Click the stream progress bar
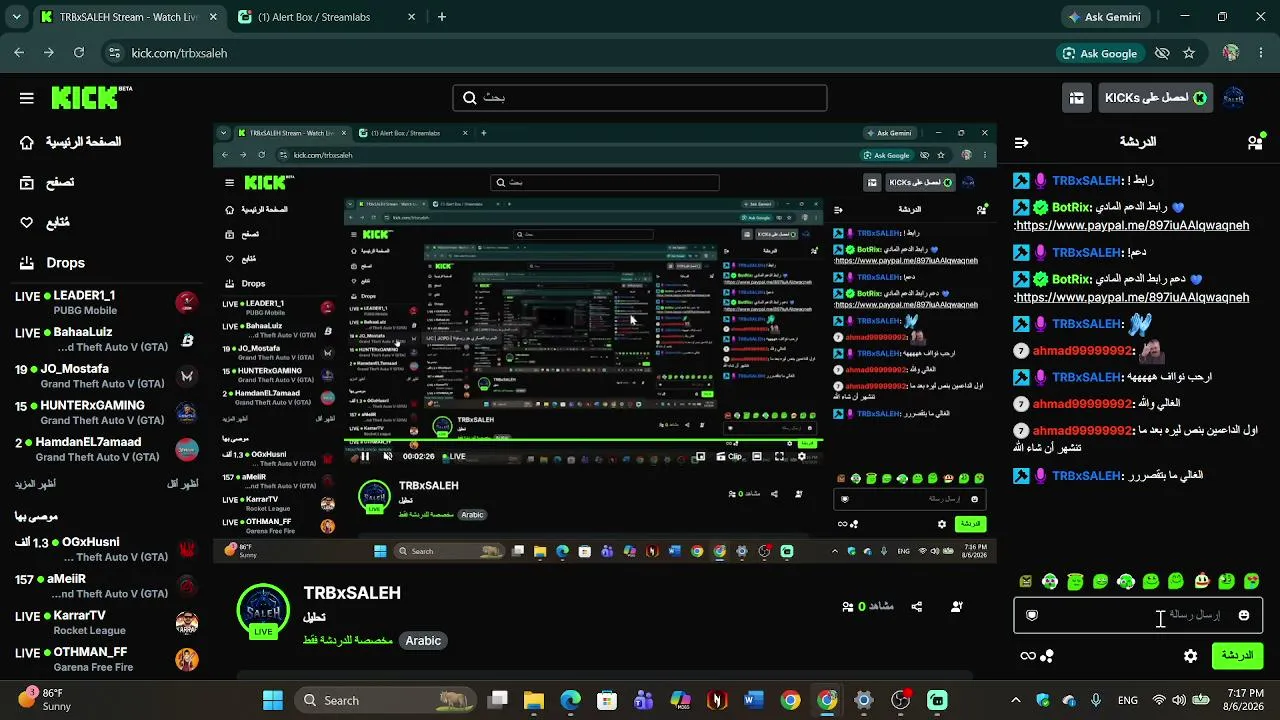This screenshot has width=1280, height=720. (x=583, y=442)
